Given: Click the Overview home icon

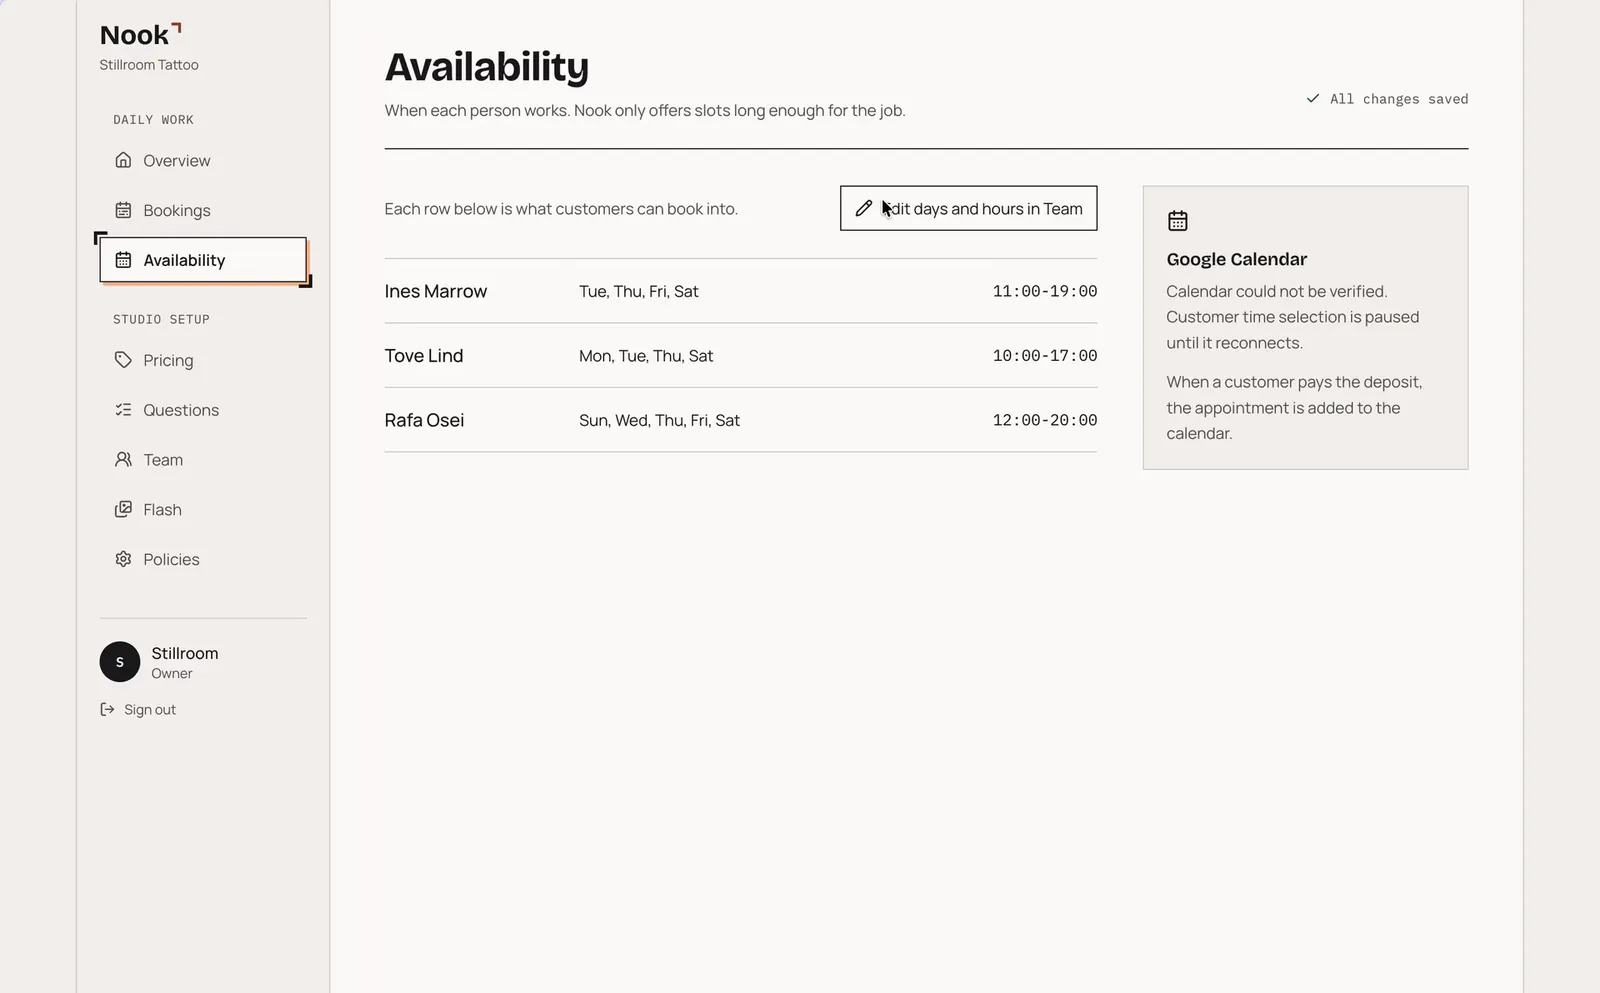Looking at the screenshot, I should [x=123, y=160].
